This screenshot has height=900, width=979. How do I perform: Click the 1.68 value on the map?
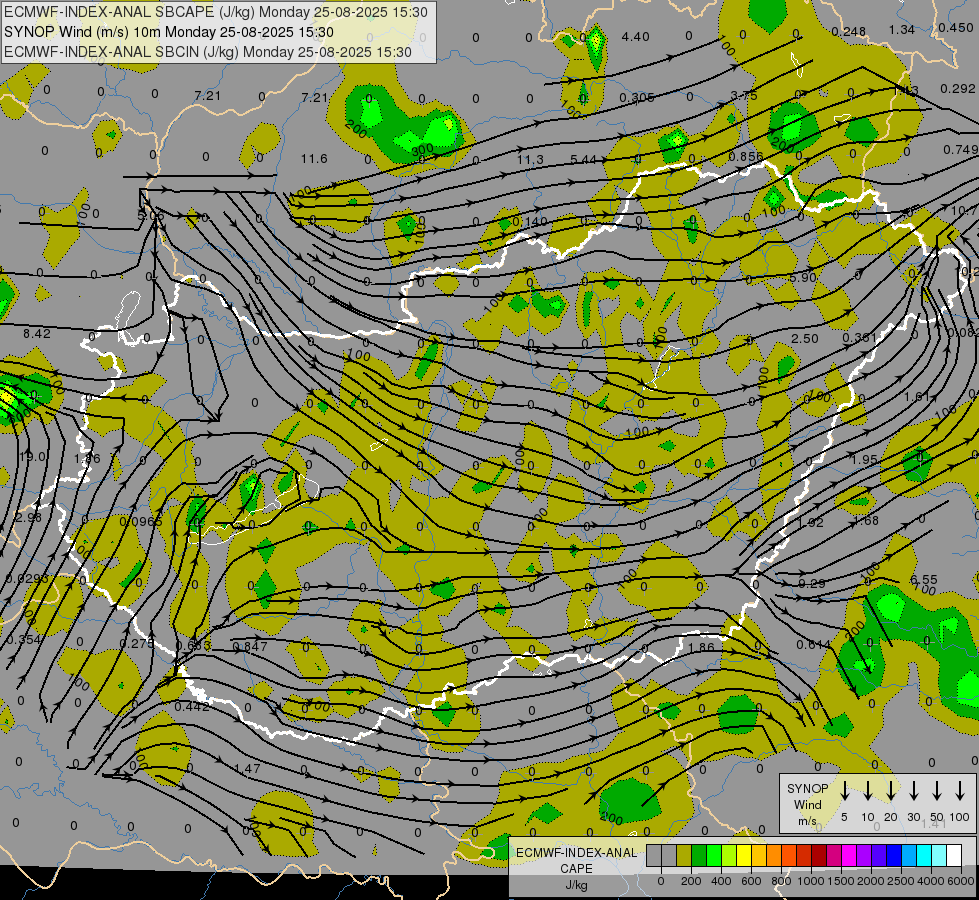(865, 520)
